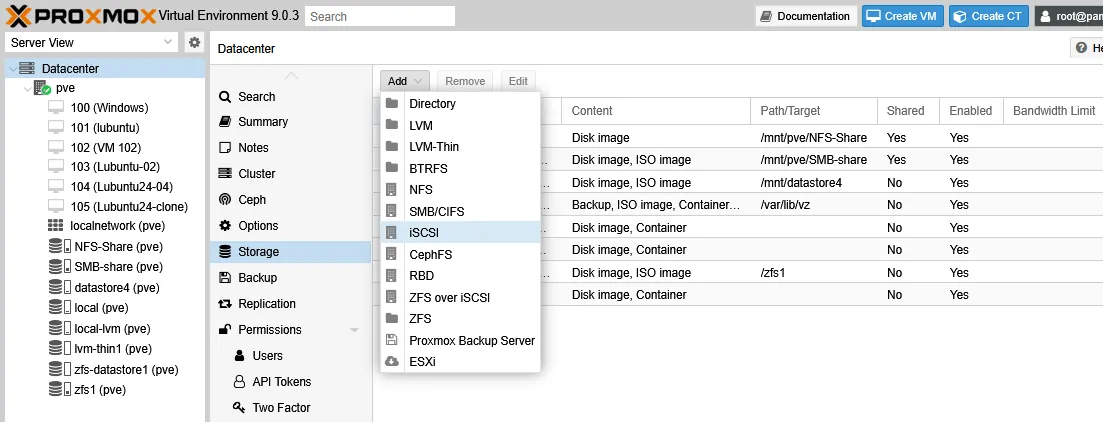Click the ESXi cloud icon in menu
This screenshot has width=1103, height=422.
392,362
